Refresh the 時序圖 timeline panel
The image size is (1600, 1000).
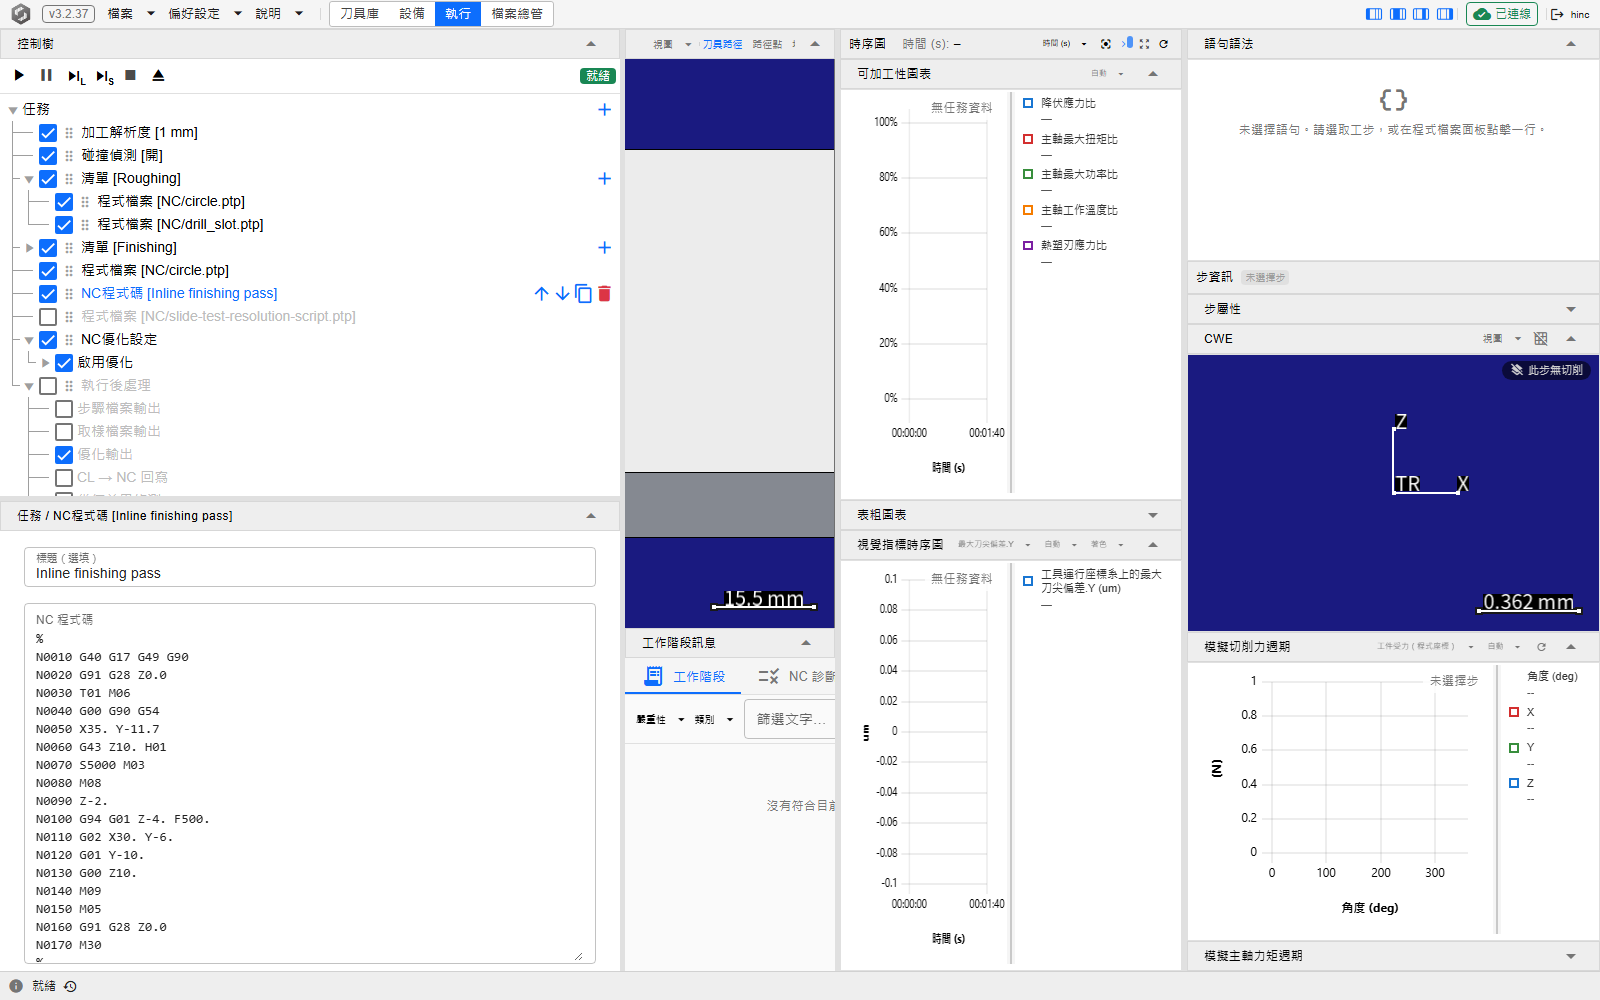click(1163, 44)
